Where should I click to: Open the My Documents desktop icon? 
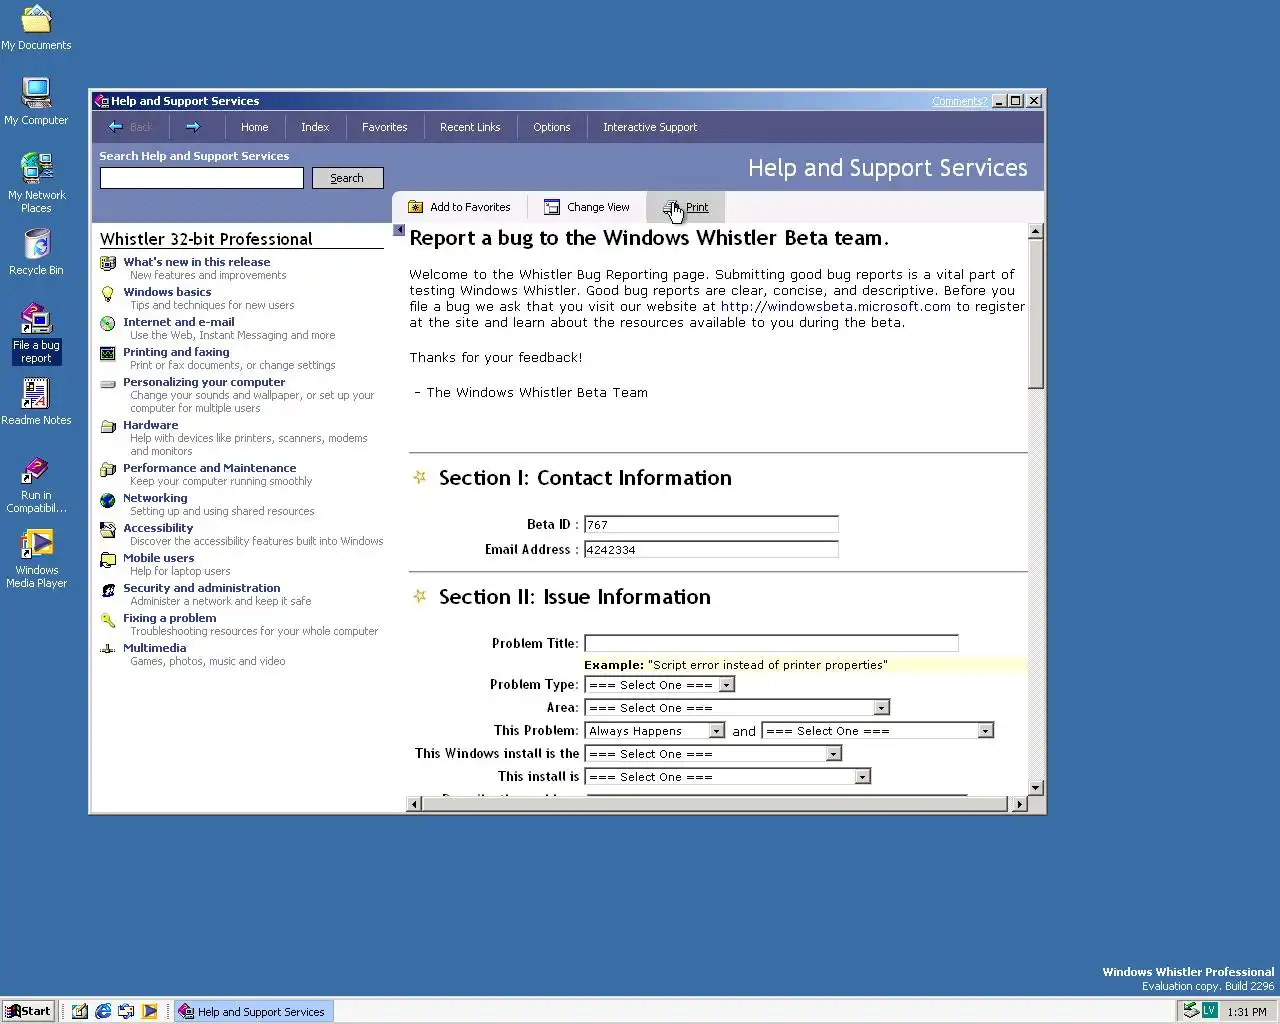36,27
